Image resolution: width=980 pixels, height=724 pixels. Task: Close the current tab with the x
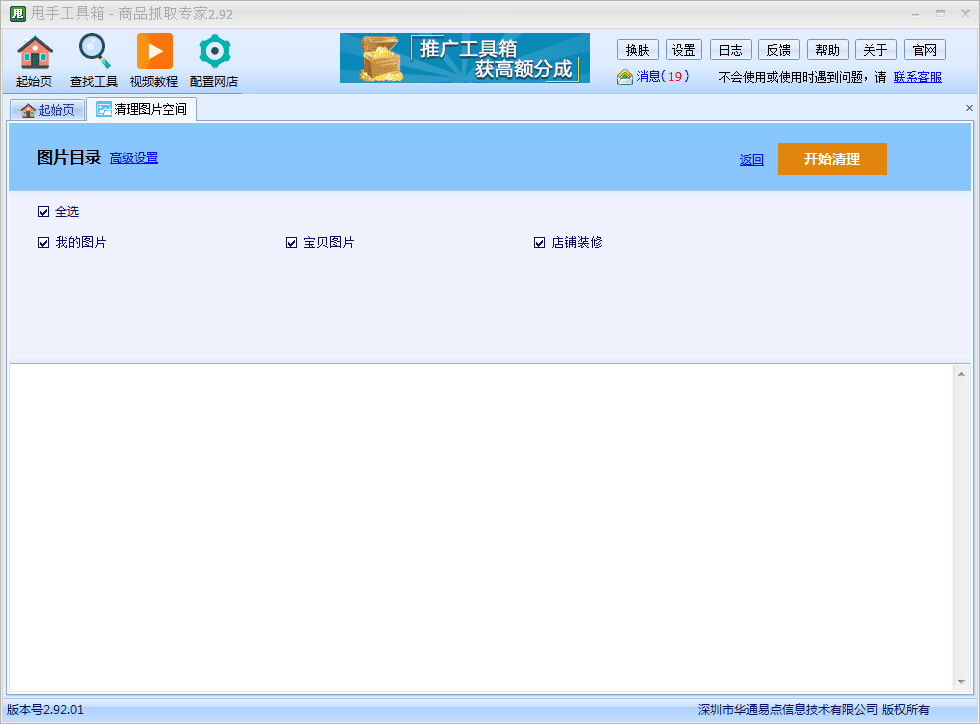969,108
